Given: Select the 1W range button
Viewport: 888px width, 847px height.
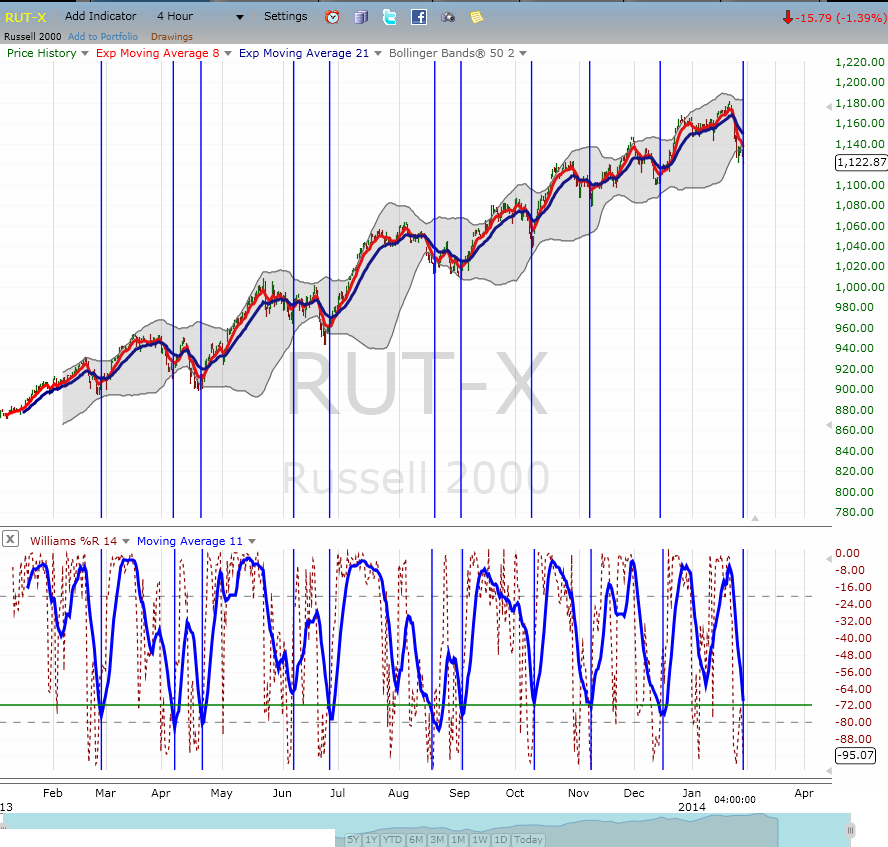Looking at the screenshot, I should click(480, 840).
